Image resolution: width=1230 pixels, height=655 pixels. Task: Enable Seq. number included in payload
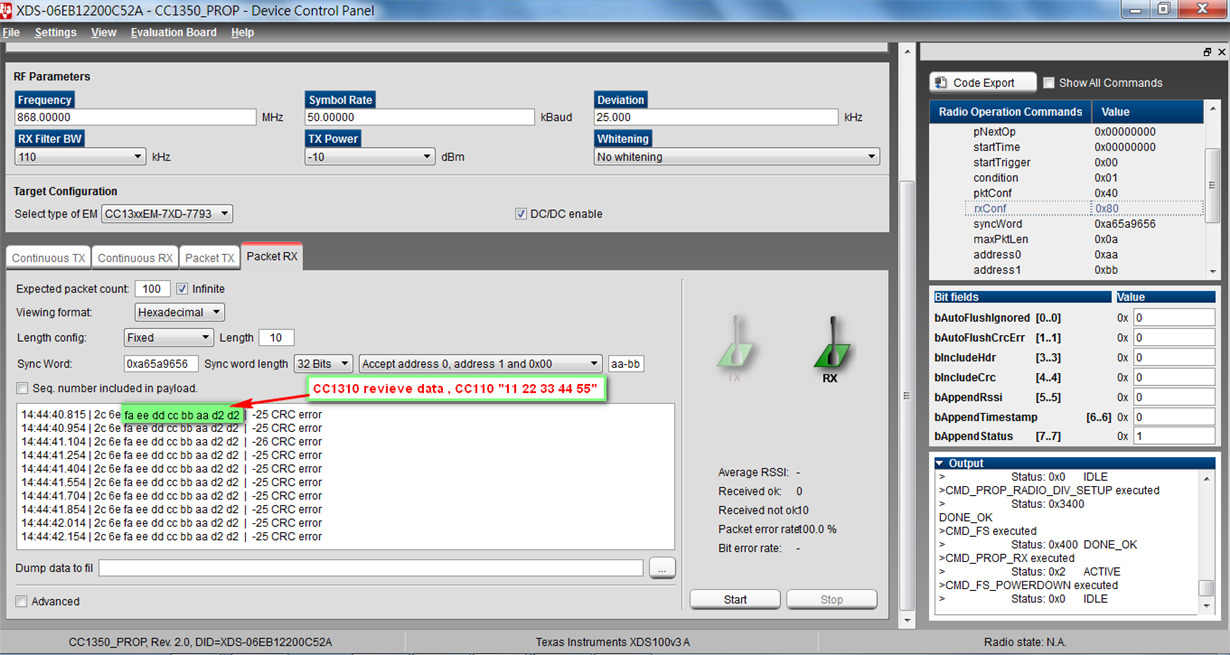(22, 388)
